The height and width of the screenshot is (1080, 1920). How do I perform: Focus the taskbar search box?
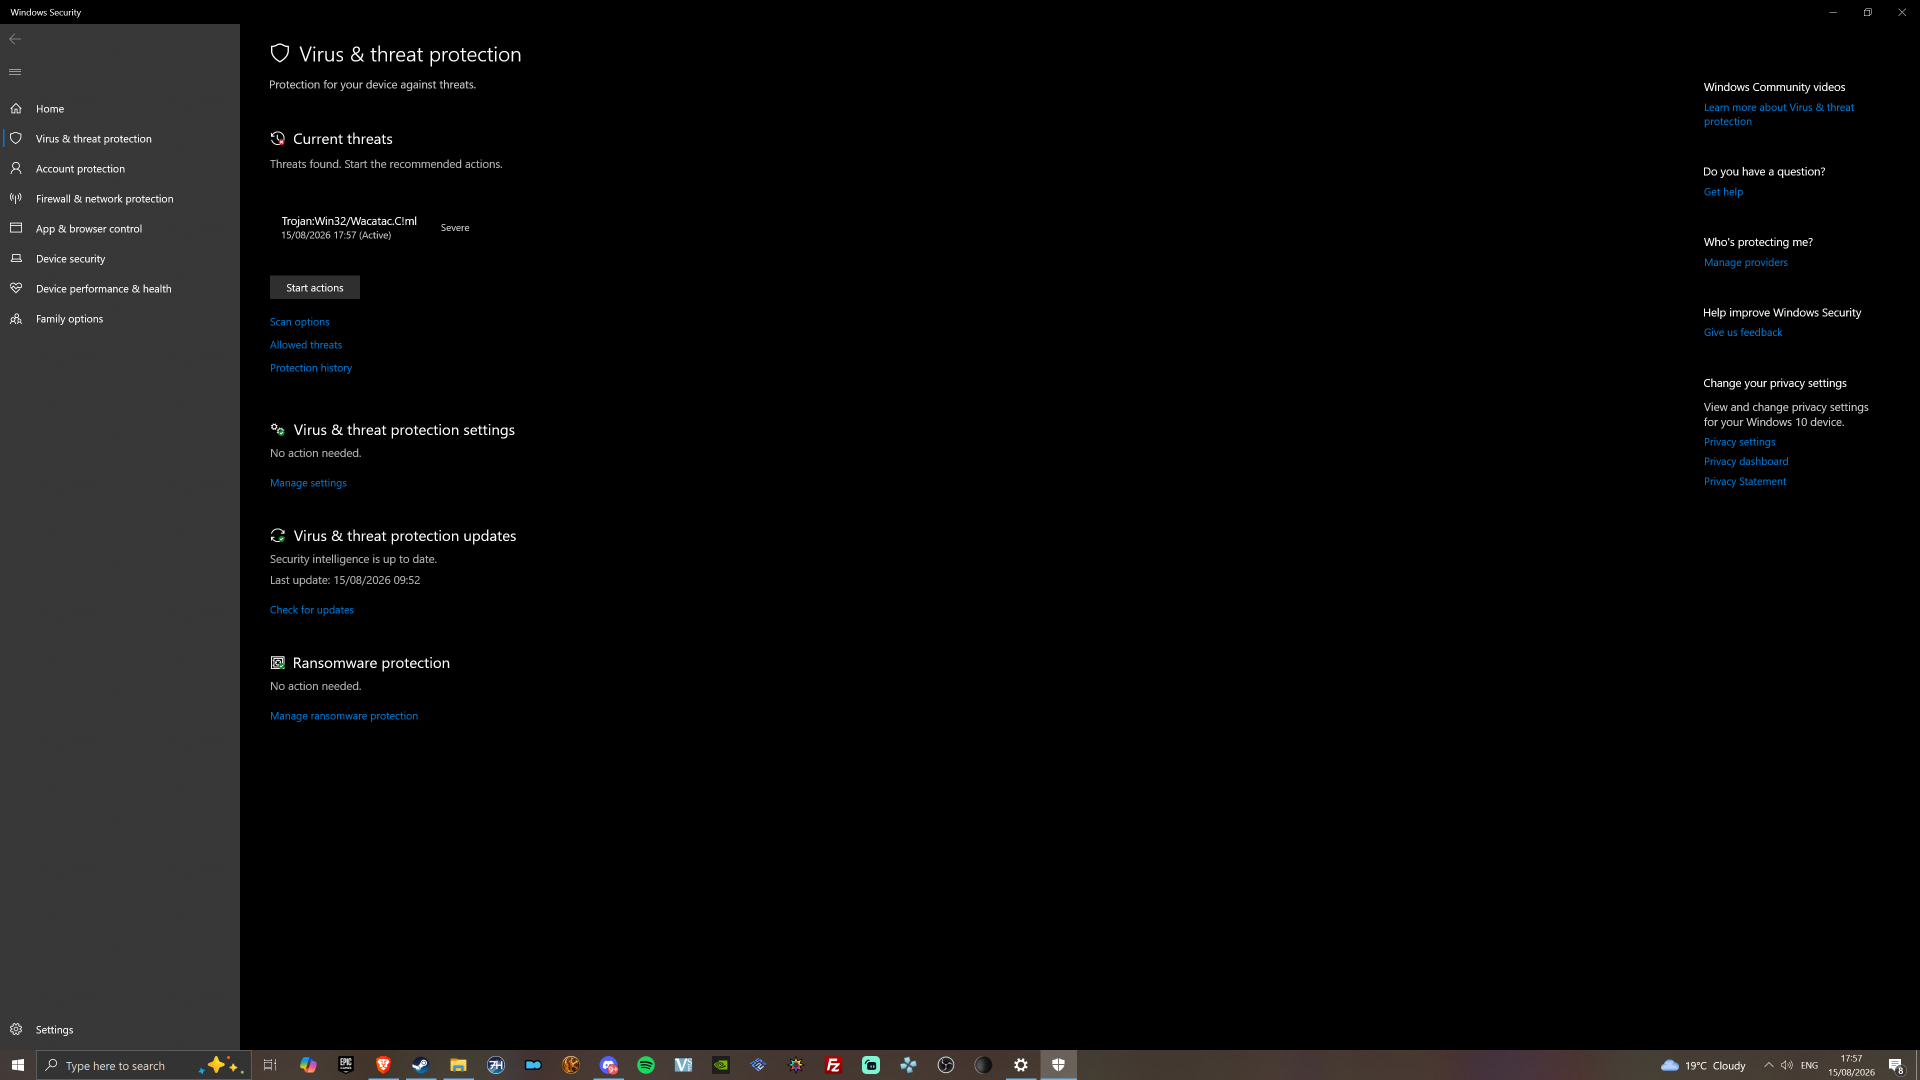click(143, 1065)
